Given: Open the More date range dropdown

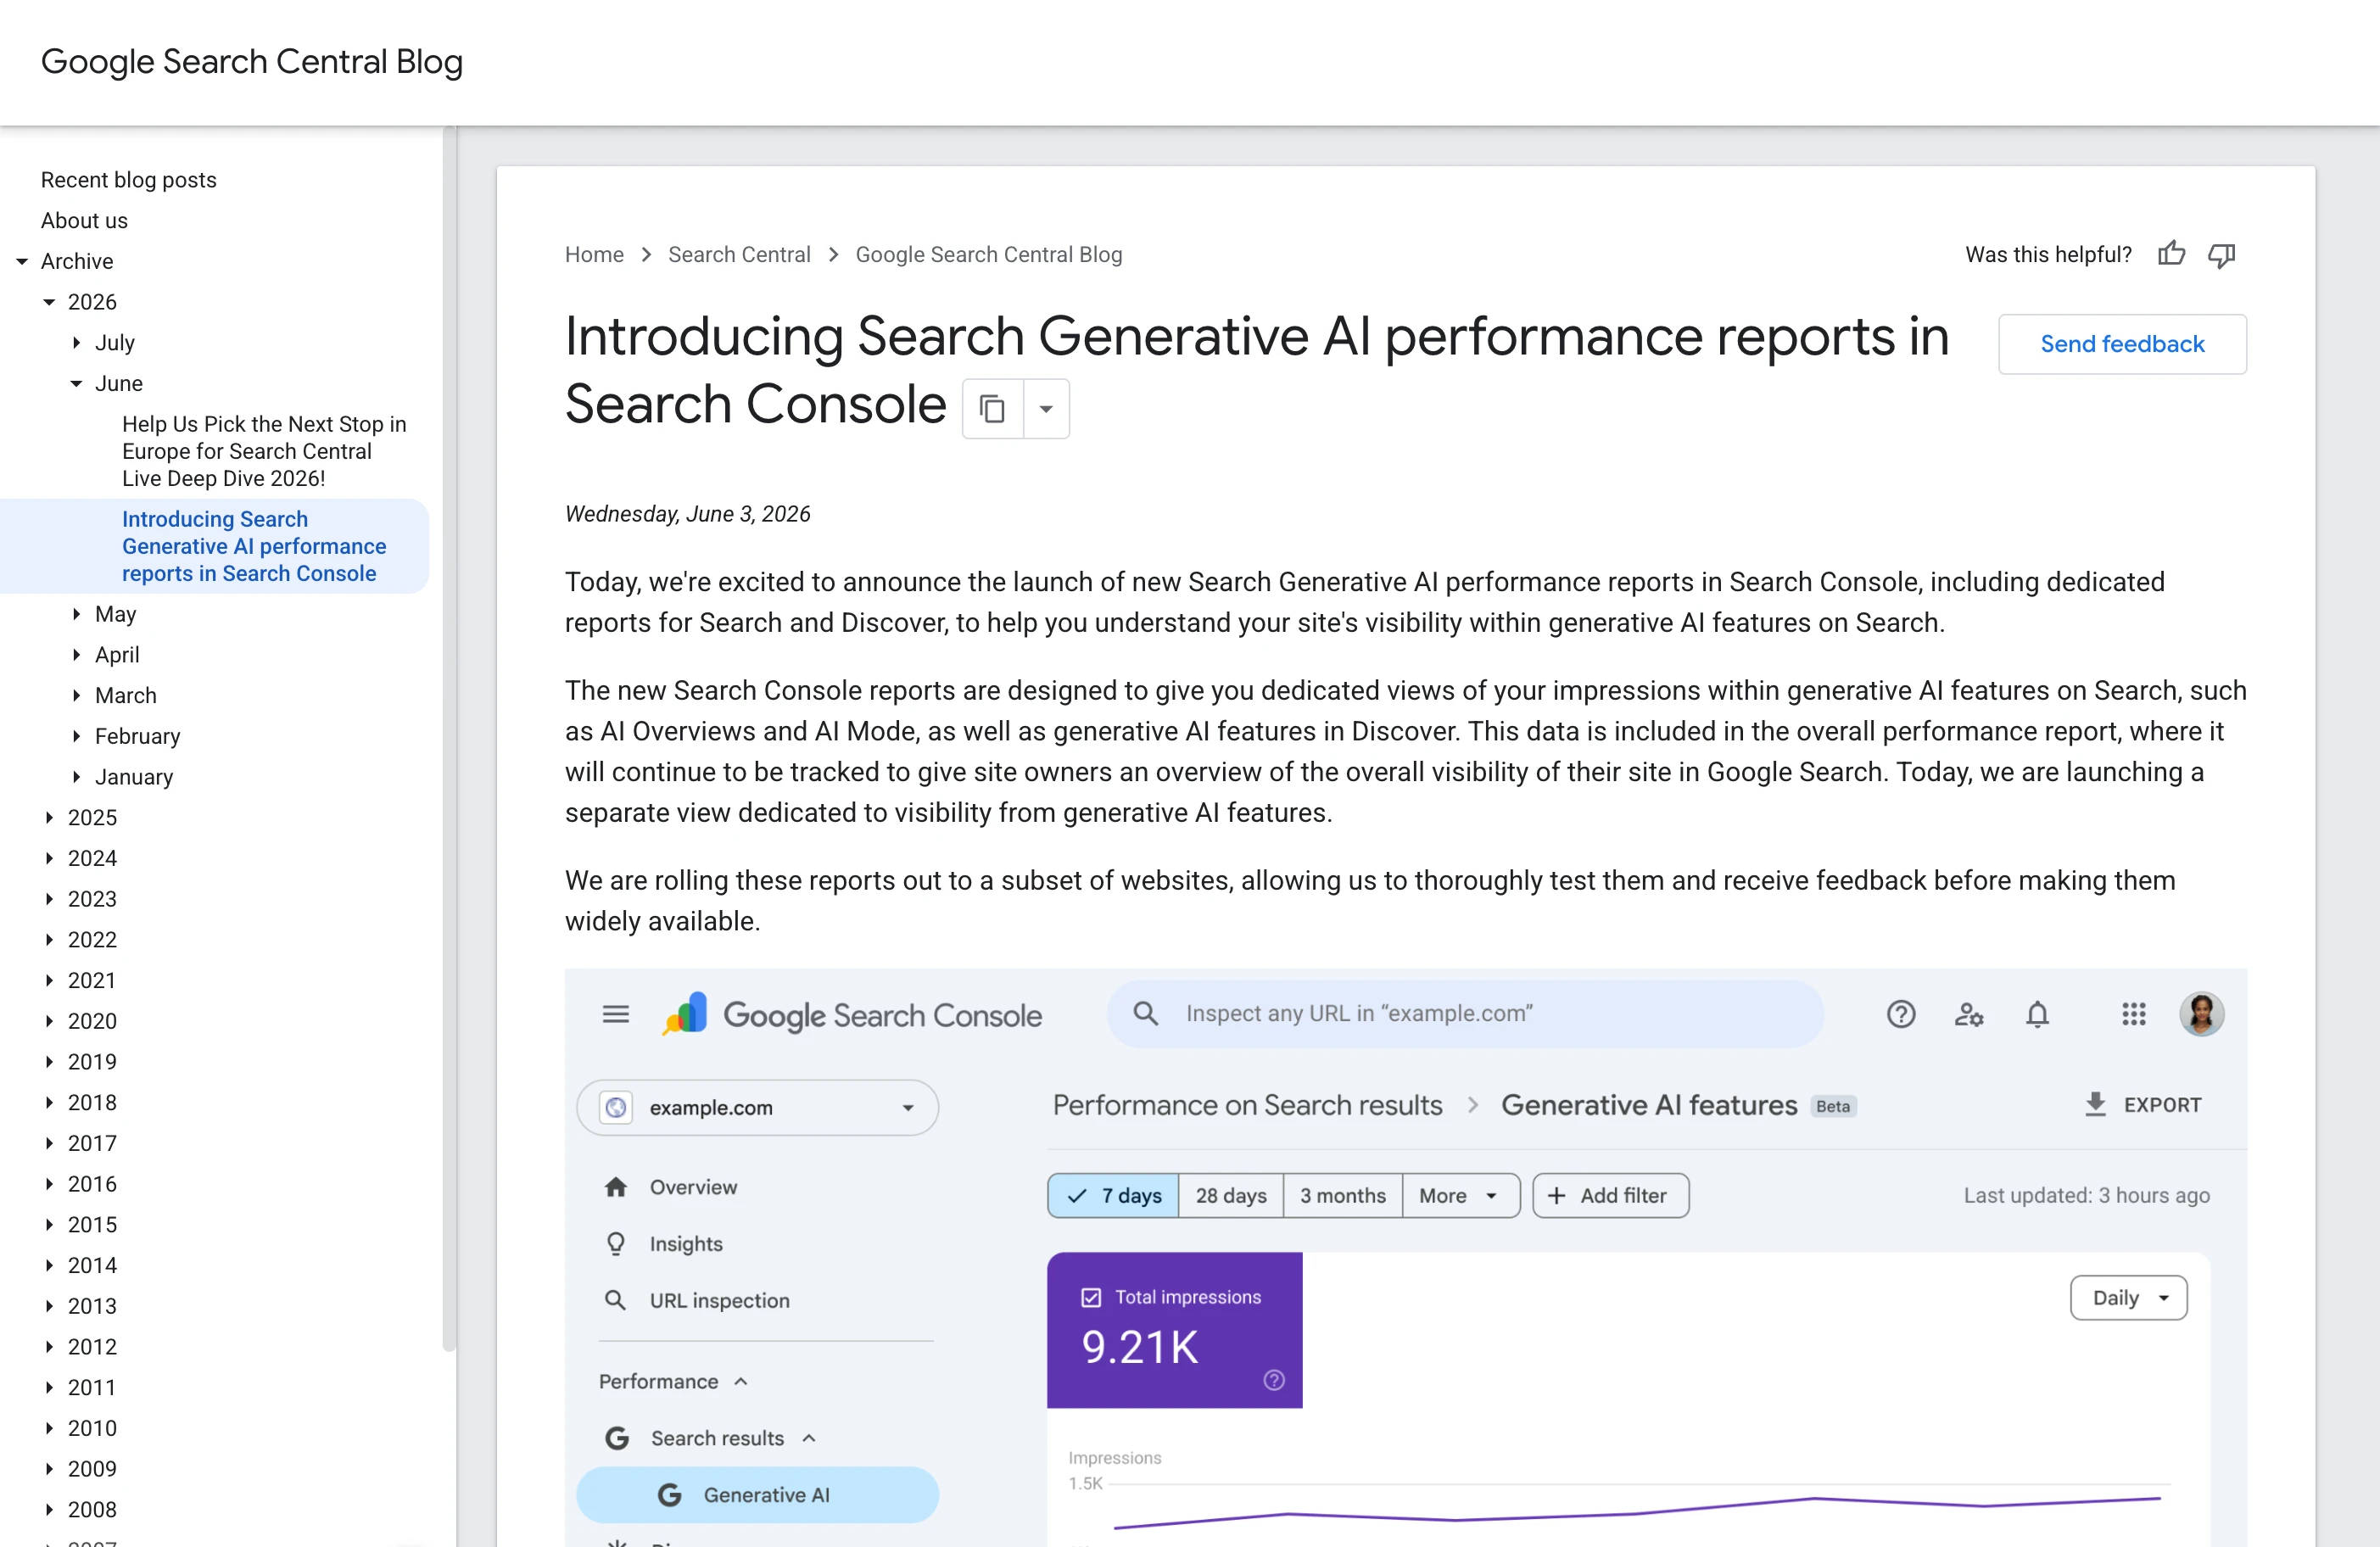Looking at the screenshot, I should coord(1460,1195).
